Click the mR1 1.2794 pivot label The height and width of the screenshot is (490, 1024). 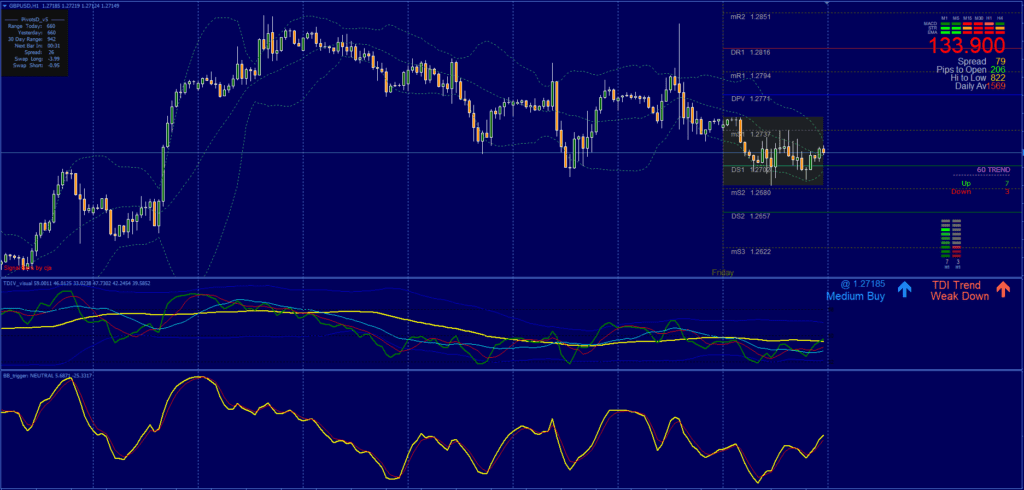[750, 76]
